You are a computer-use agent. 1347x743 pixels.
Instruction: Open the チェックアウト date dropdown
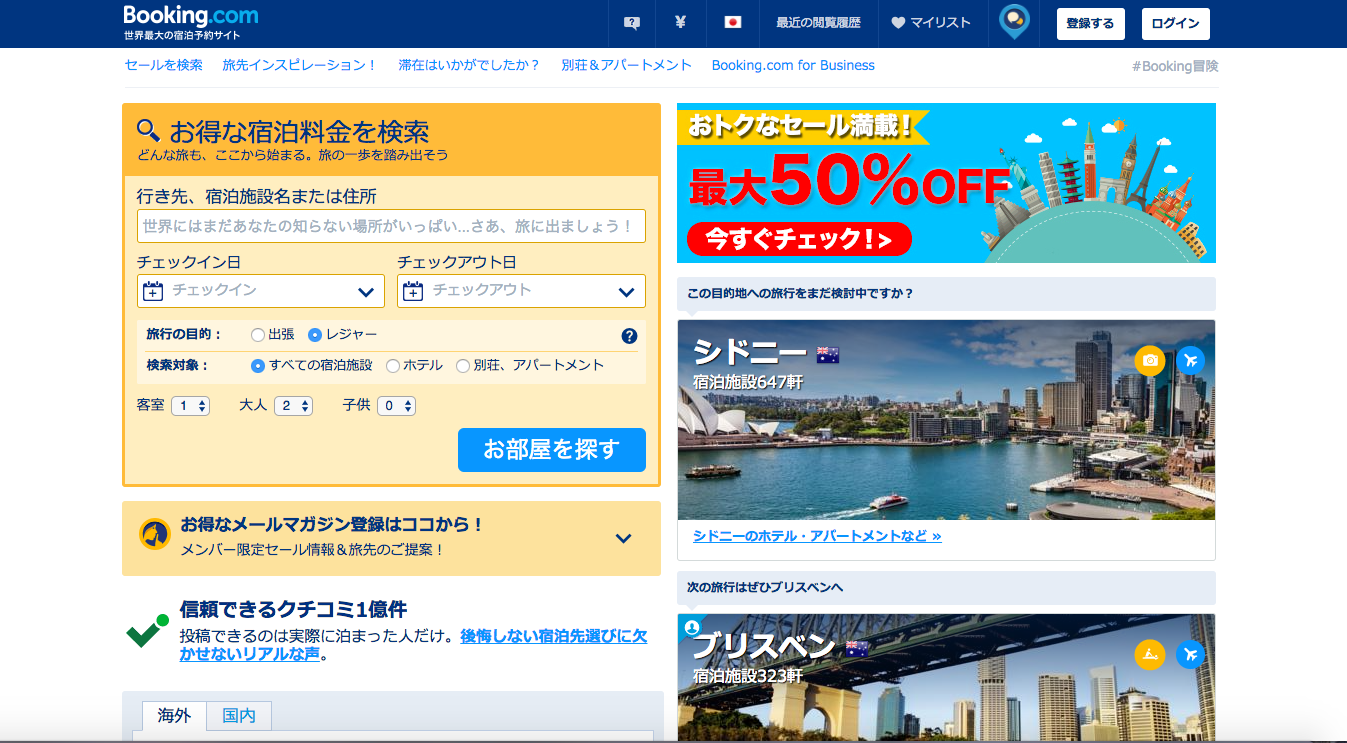point(521,291)
